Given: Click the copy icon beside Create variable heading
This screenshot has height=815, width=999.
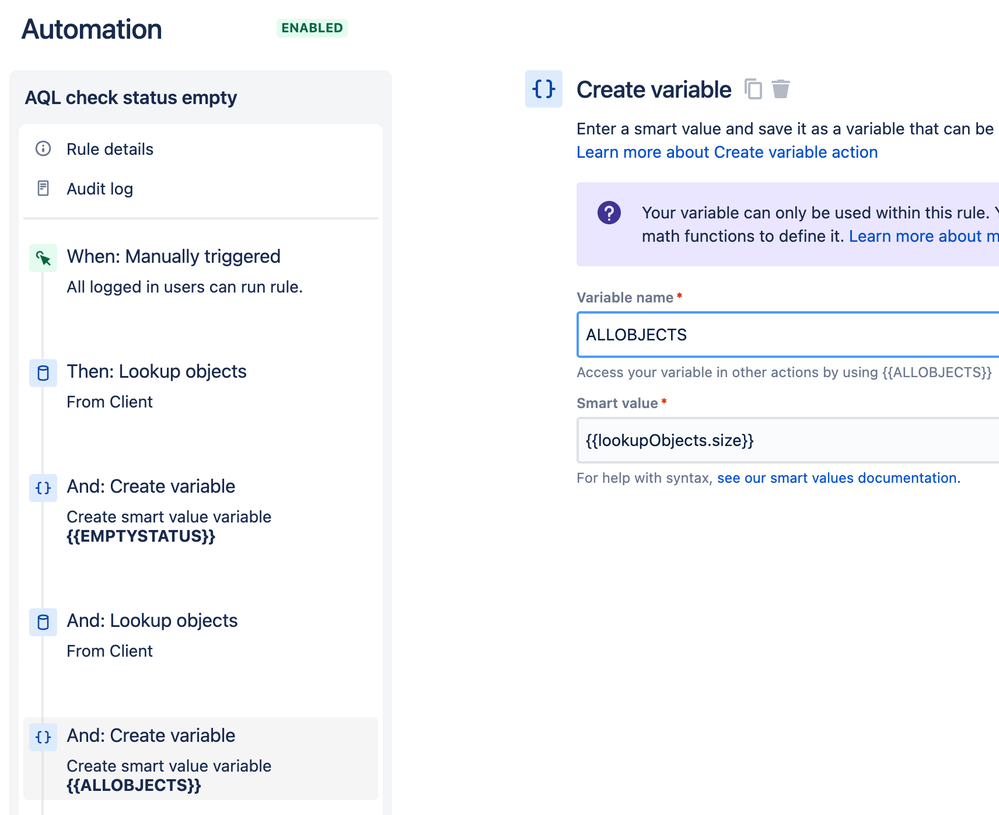Looking at the screenshot, I should click(752, 89).
